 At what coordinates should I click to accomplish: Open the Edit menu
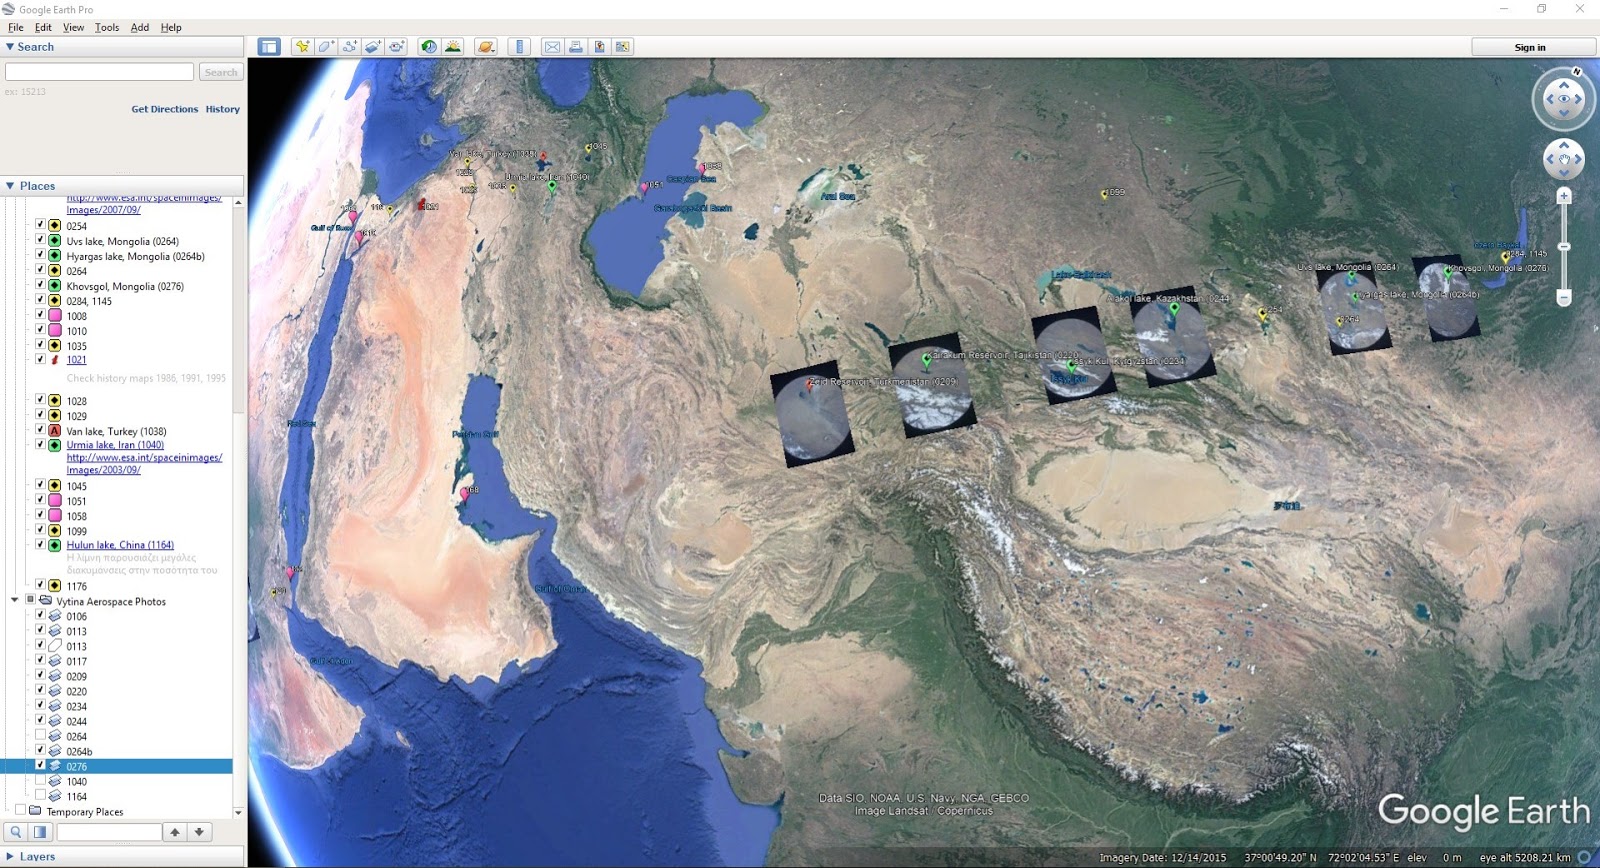tap(43, 27)
